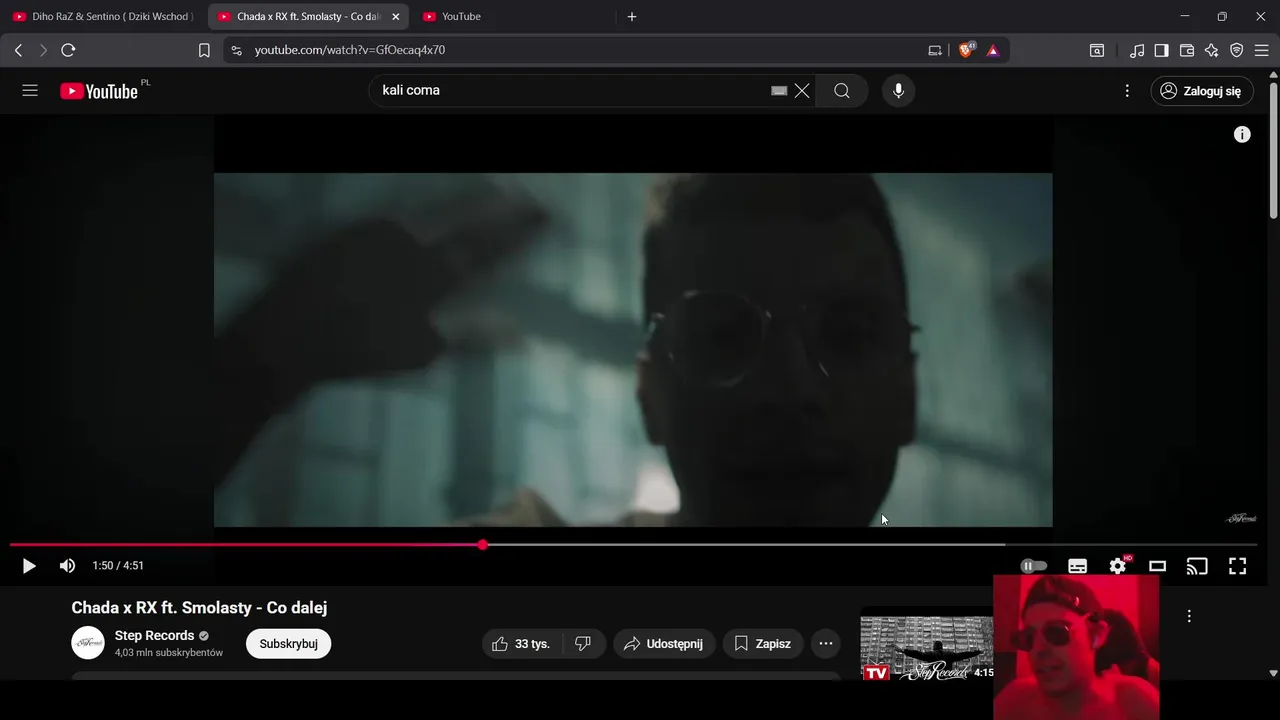The width and height of the screenshot is (1280, 720).
Task: Open Leo AI sparkle icon
Action: [1212, 50]
